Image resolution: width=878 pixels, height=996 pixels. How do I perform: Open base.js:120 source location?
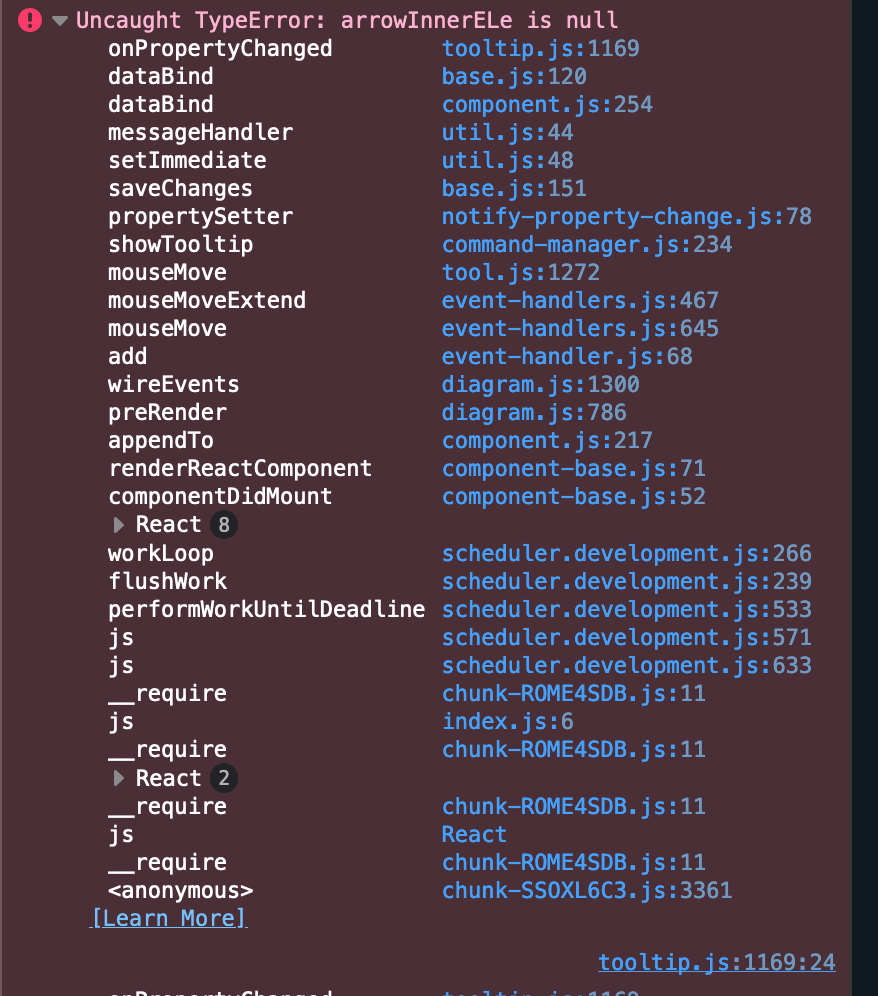(514, 76)
